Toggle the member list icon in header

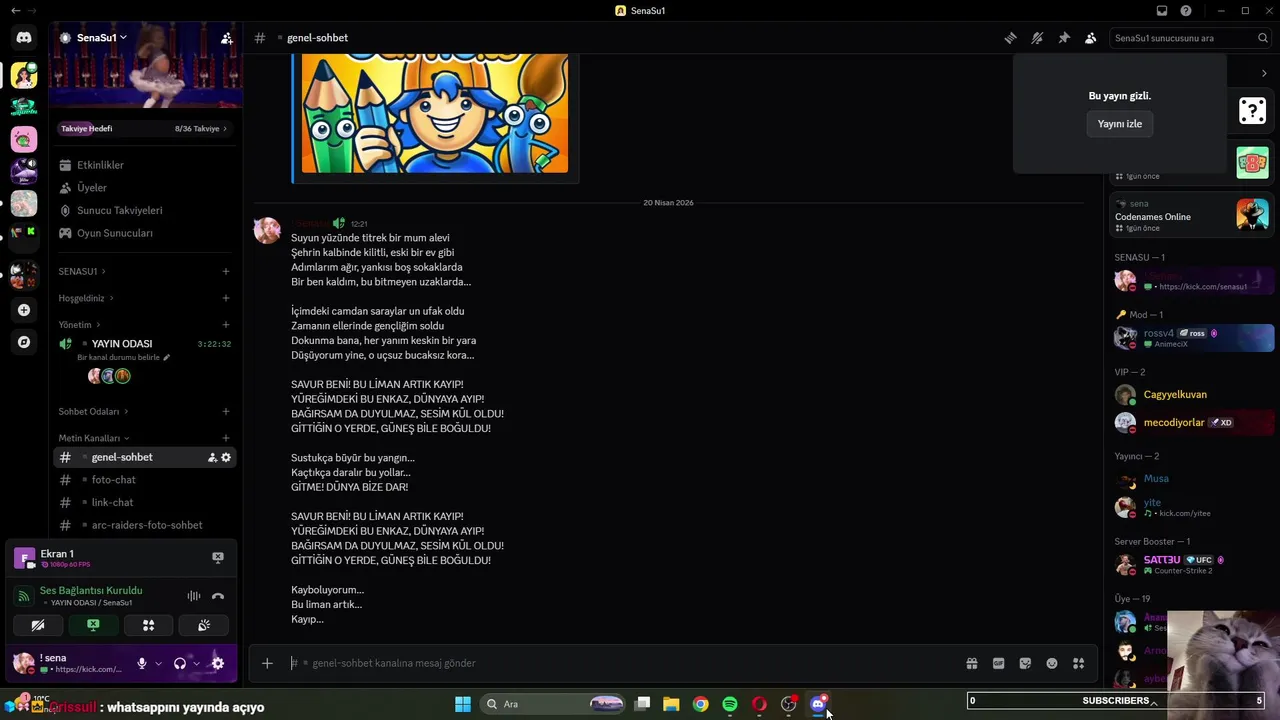[x=1090, y=38]
